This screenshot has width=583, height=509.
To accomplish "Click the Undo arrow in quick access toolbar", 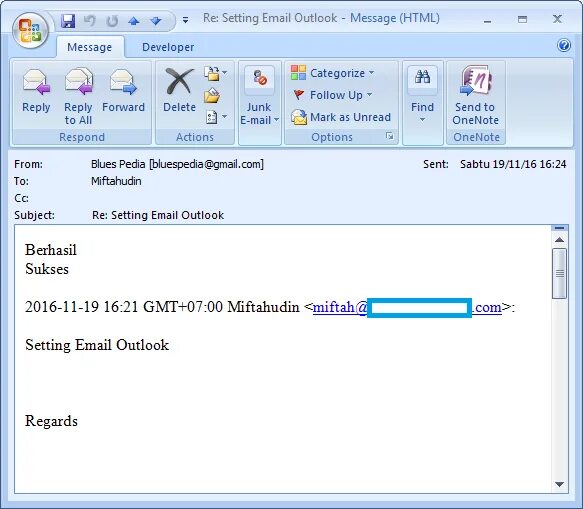I will [x=89, y=21].
